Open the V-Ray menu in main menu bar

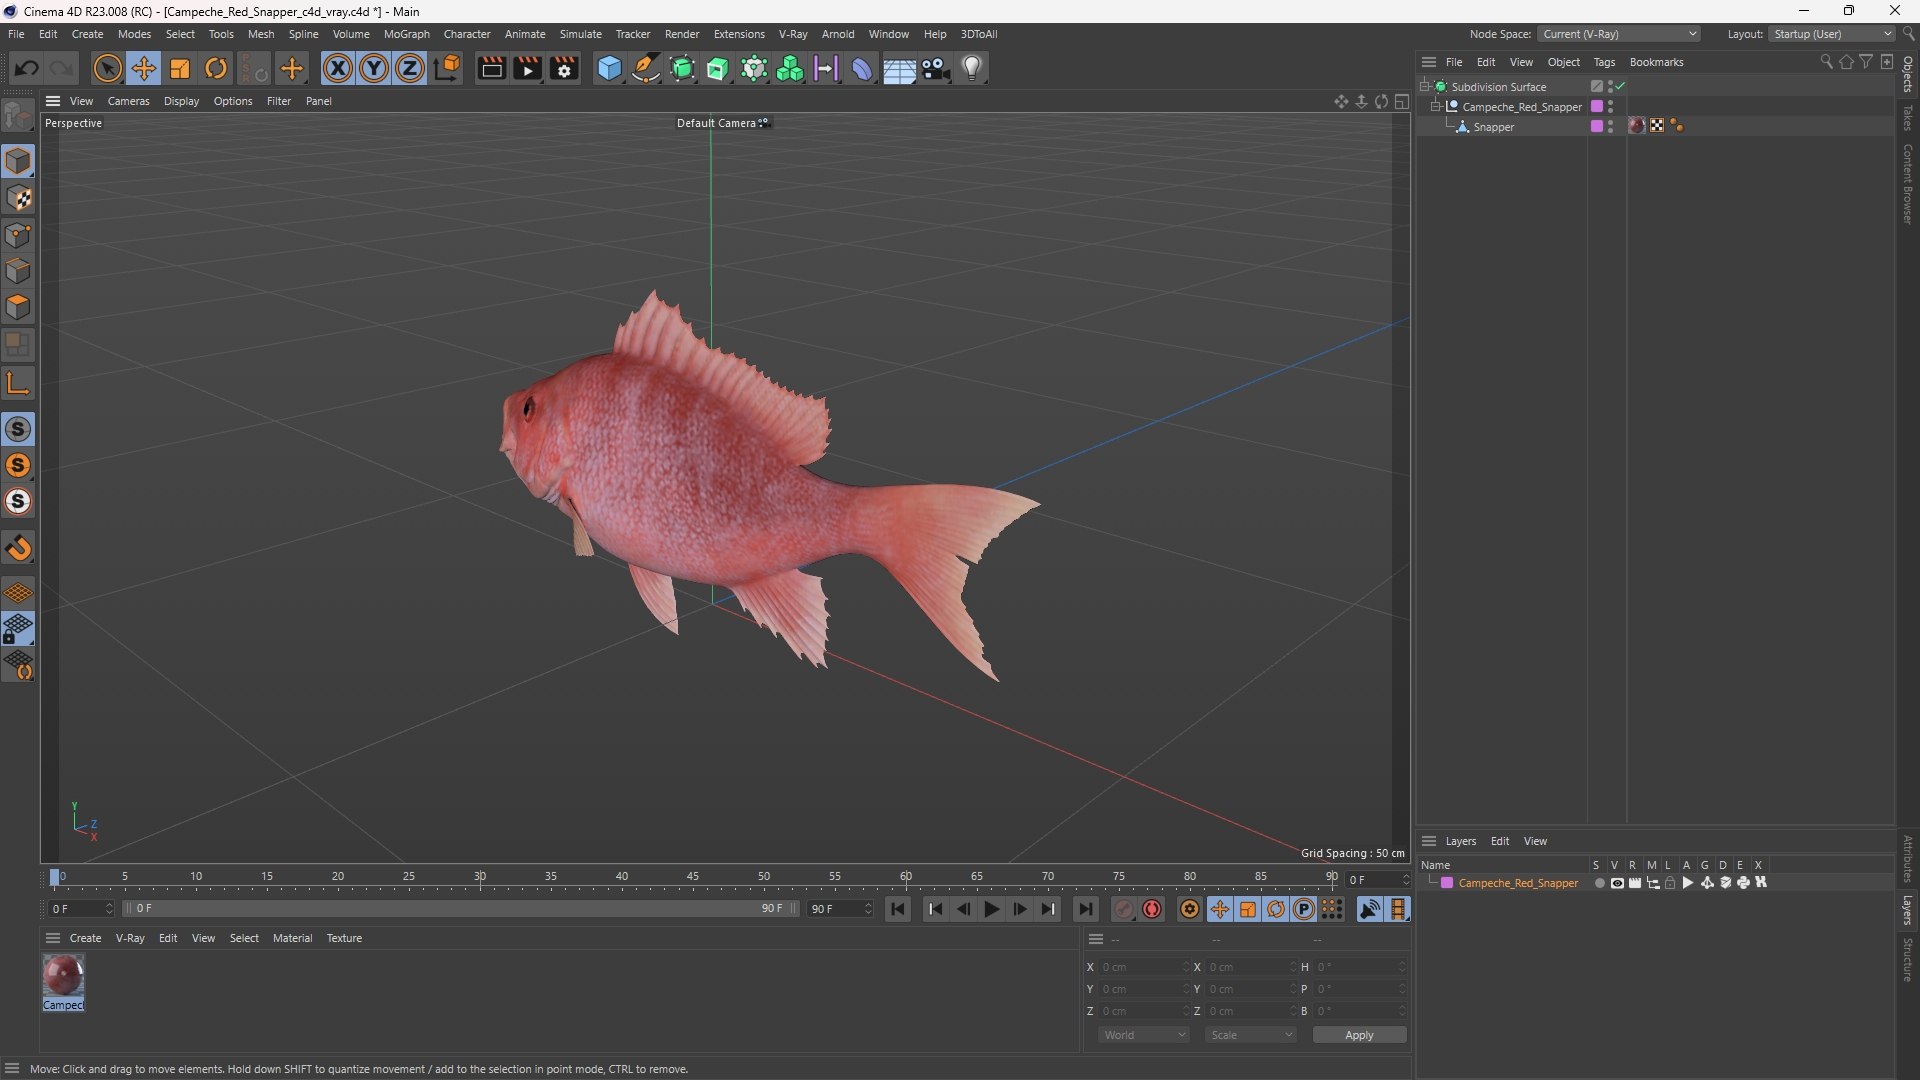point(793,34)
